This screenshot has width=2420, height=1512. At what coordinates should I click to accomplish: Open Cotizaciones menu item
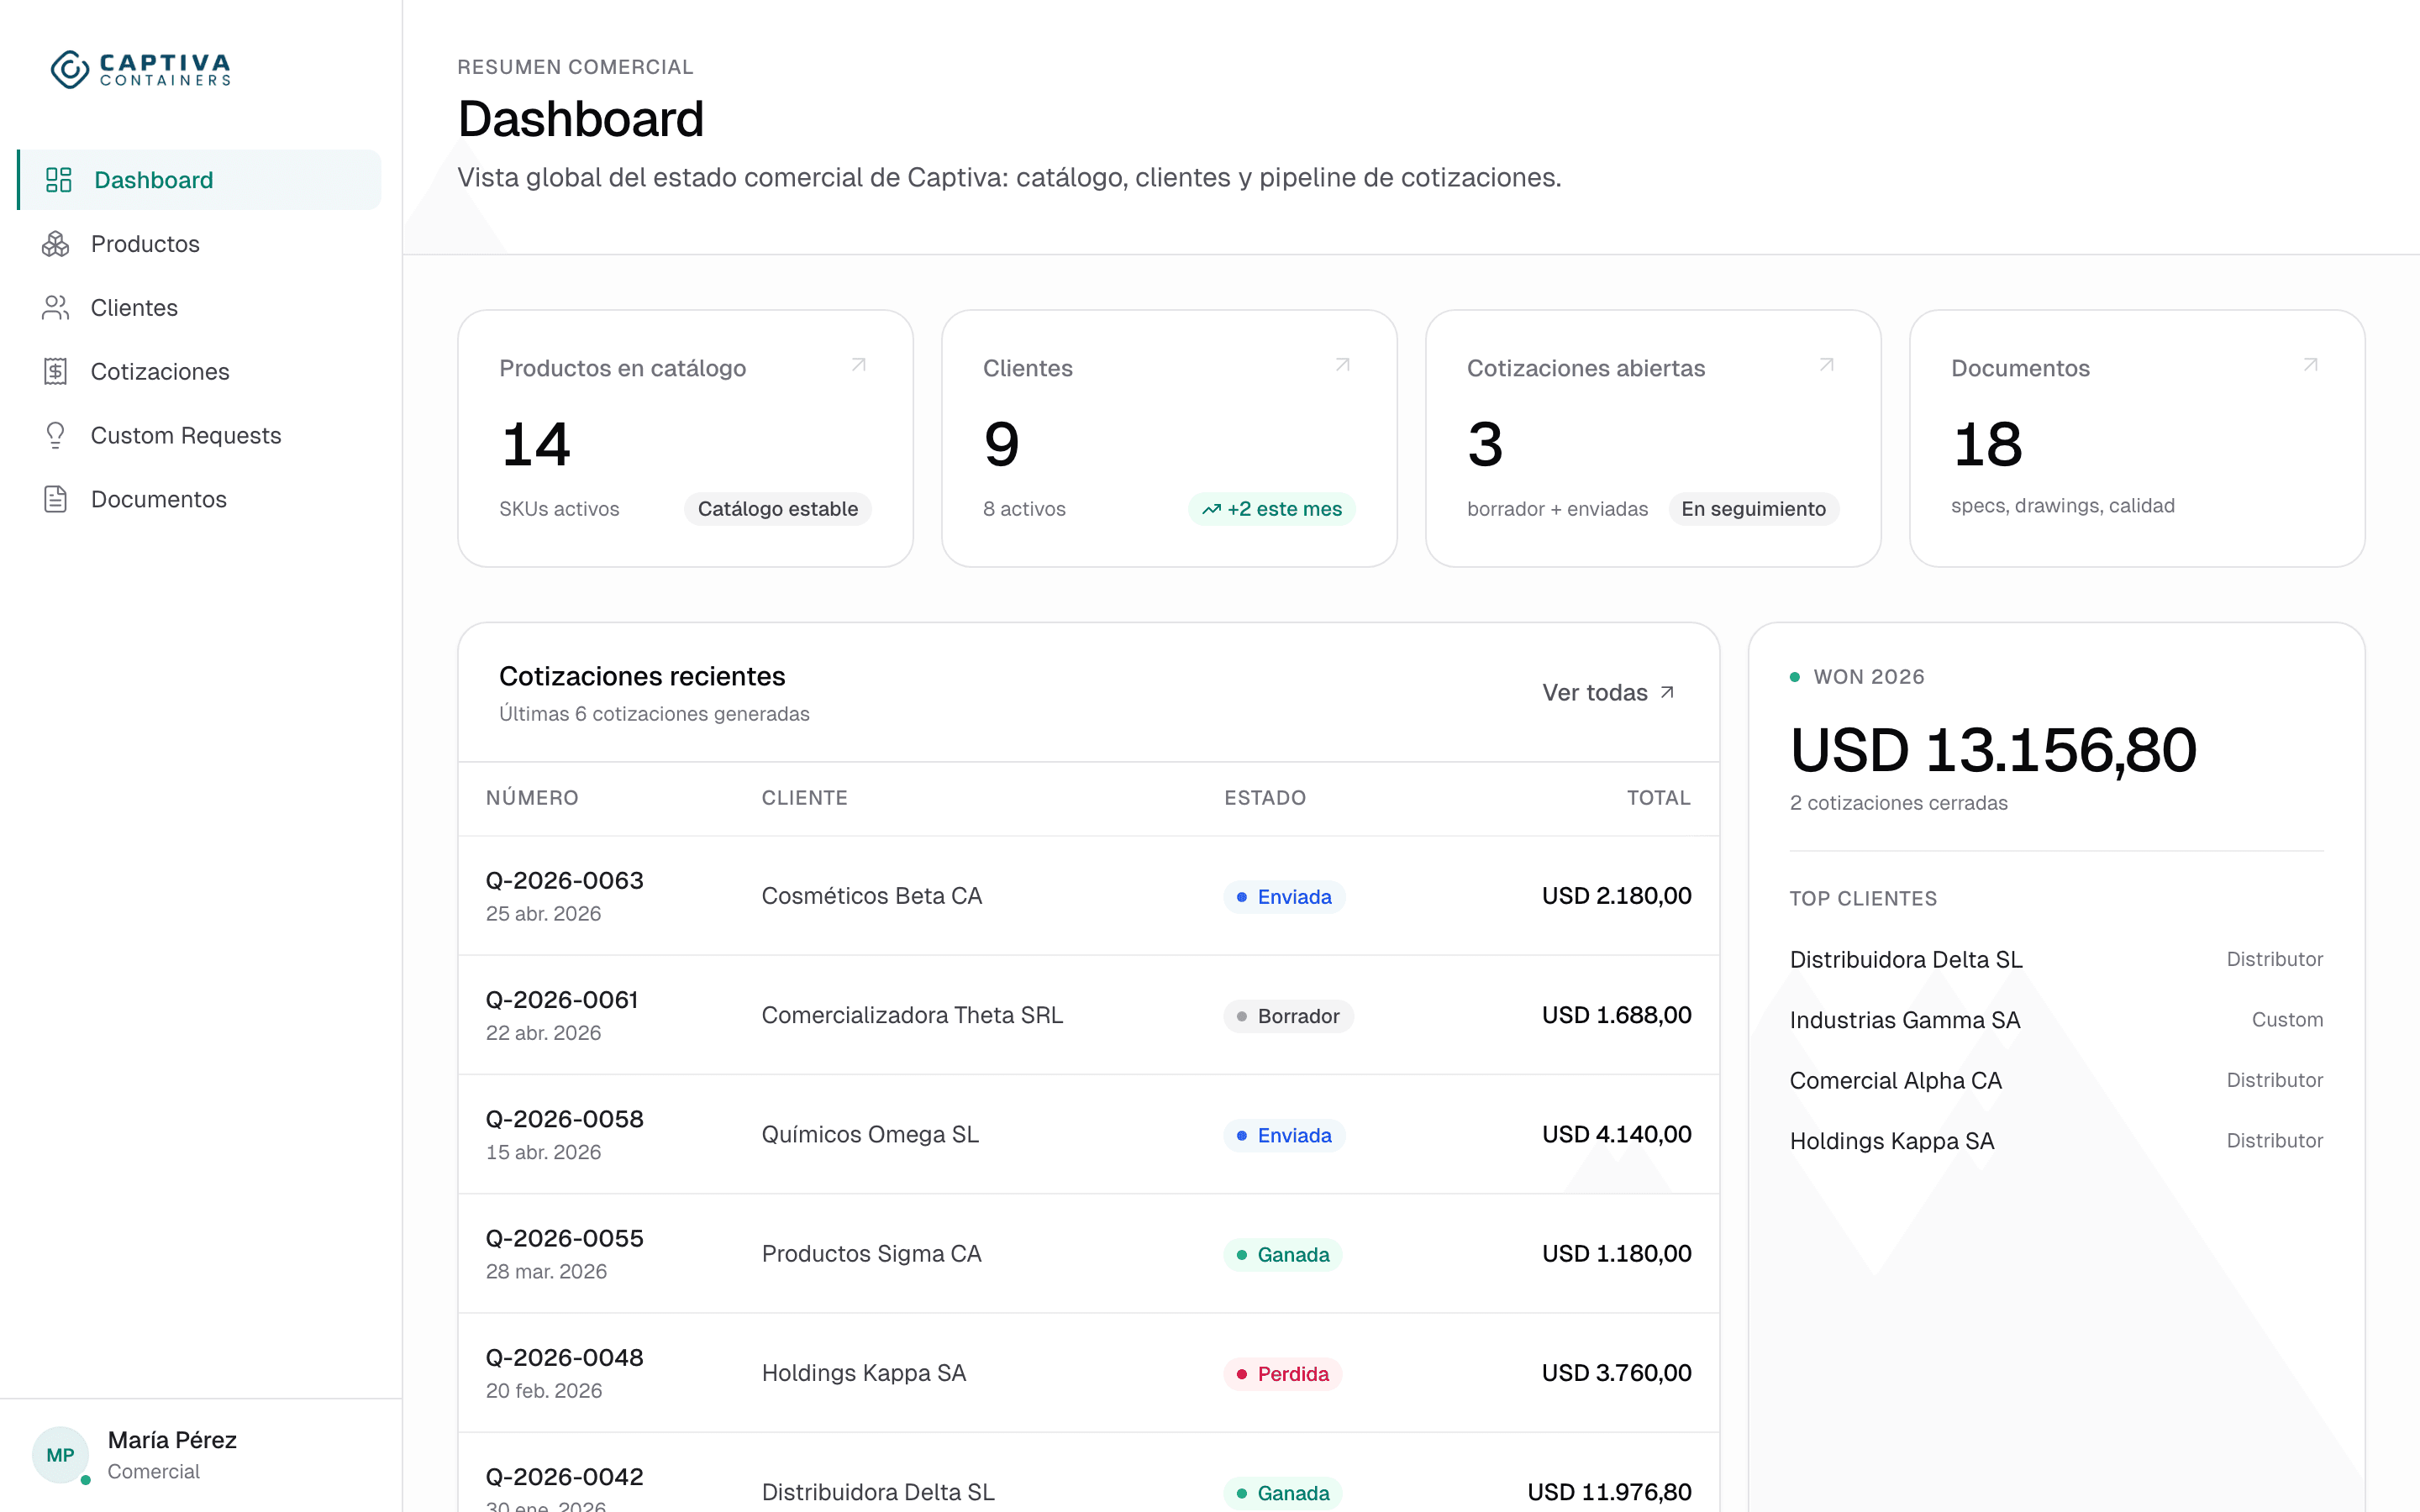point(199,372)
